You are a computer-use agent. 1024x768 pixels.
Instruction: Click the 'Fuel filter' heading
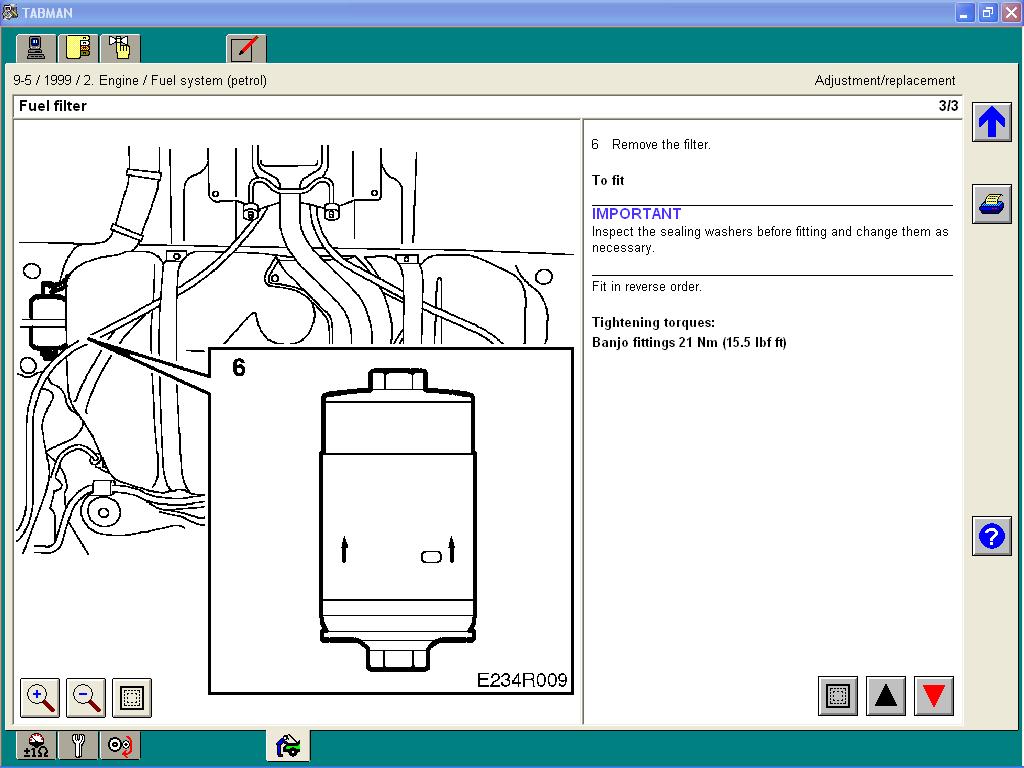click(53, 106)
